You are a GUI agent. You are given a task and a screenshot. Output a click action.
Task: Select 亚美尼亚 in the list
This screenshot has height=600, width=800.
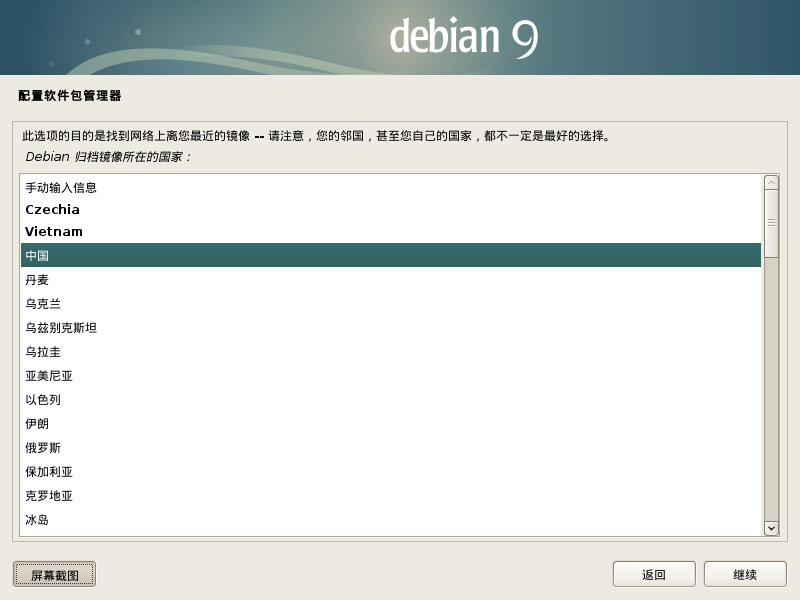391,376
